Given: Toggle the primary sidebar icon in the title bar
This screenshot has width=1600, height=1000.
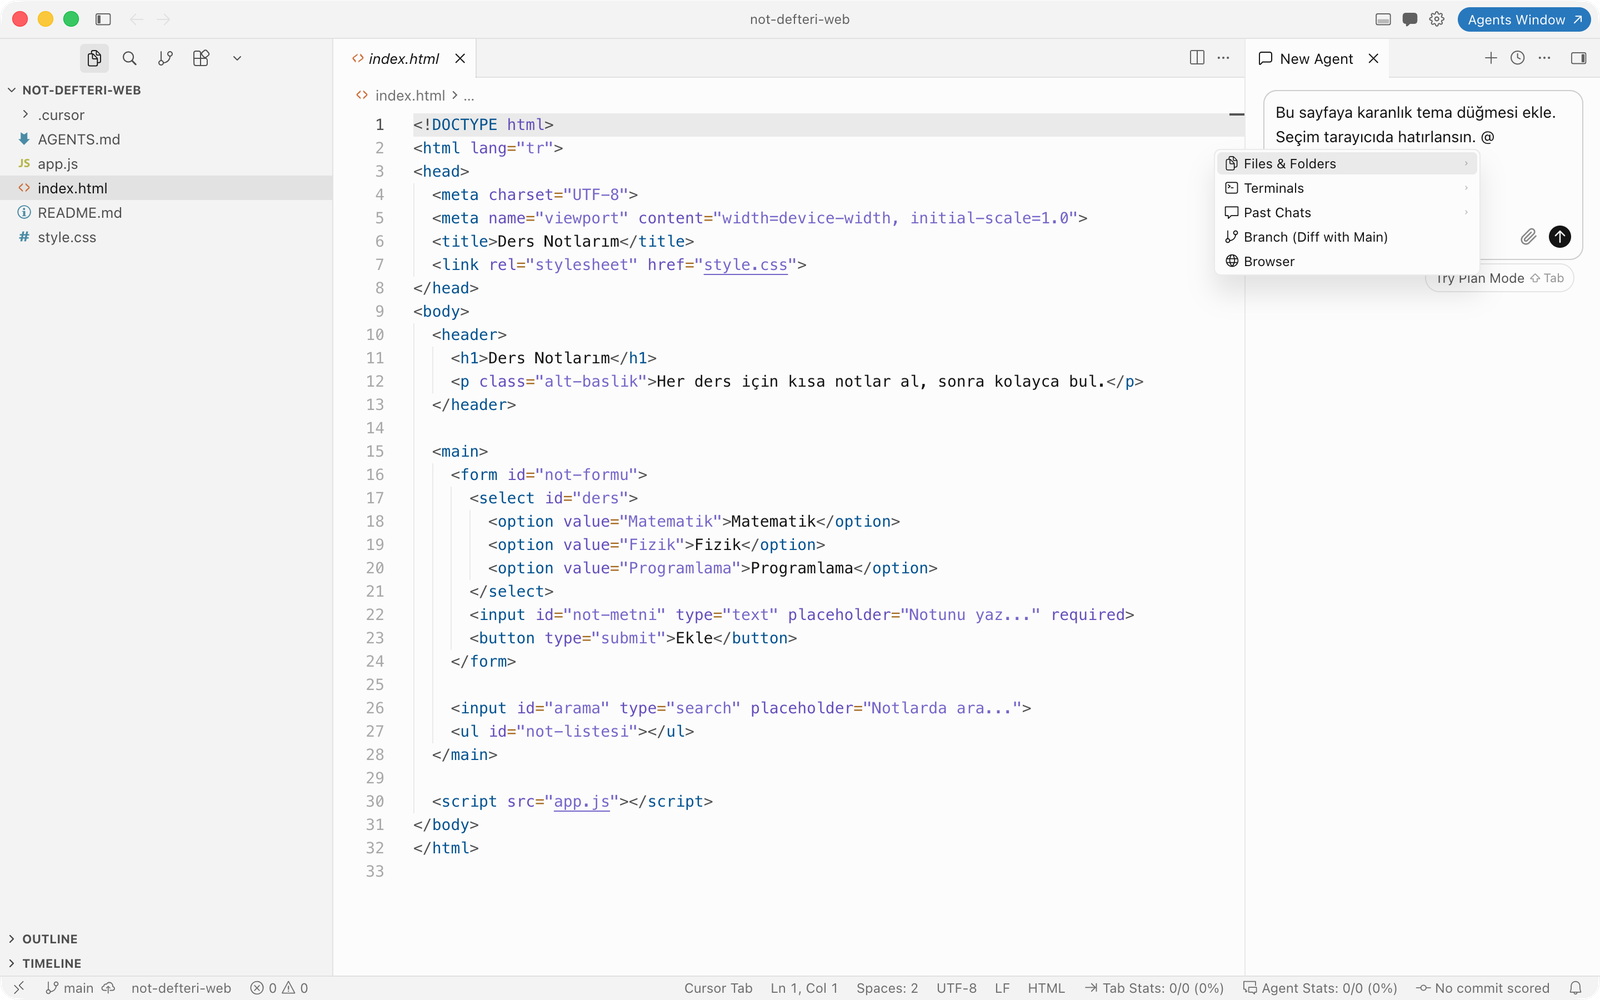Looking at the screenshot, I should [x=103, y=19].
